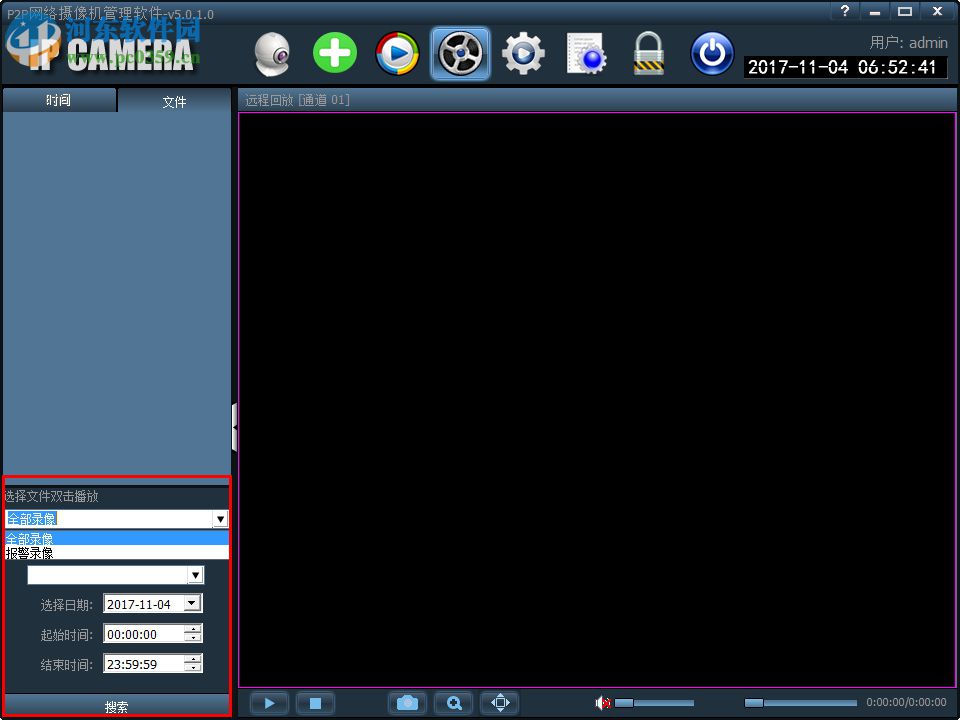Viewport: 960px width, 720px height.
Task: Click the 结束时间 field showing 23:59:59
Action: click(x=144, y=664)
